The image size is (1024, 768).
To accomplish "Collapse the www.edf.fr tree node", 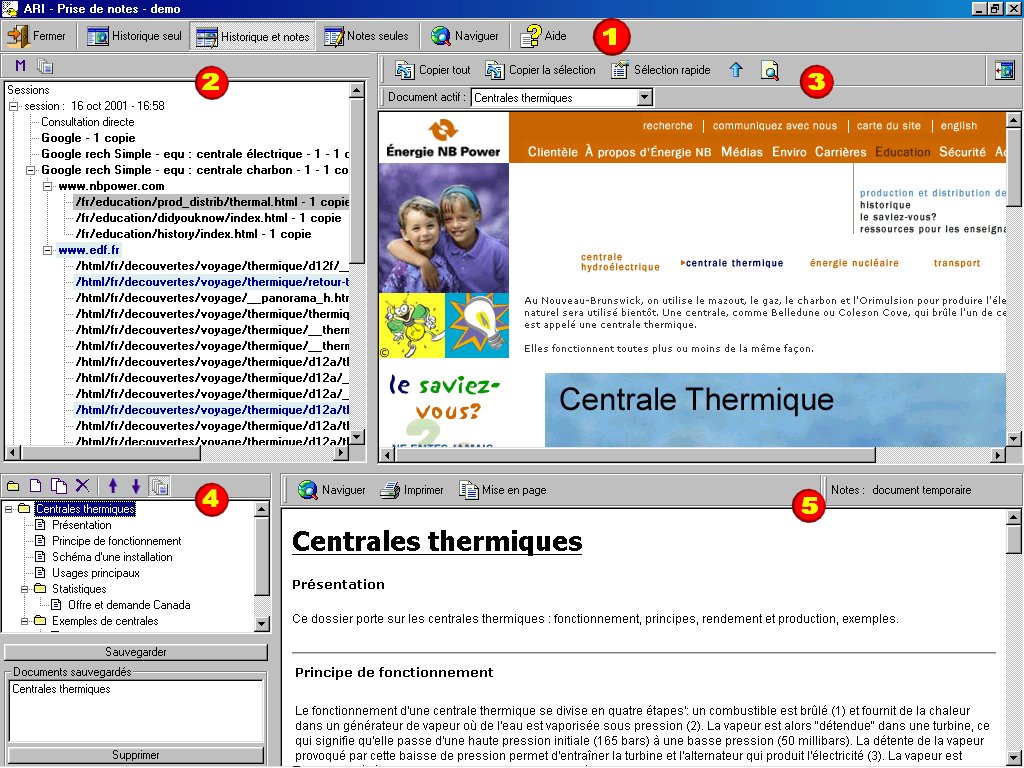I will click(x=47, y=250).
